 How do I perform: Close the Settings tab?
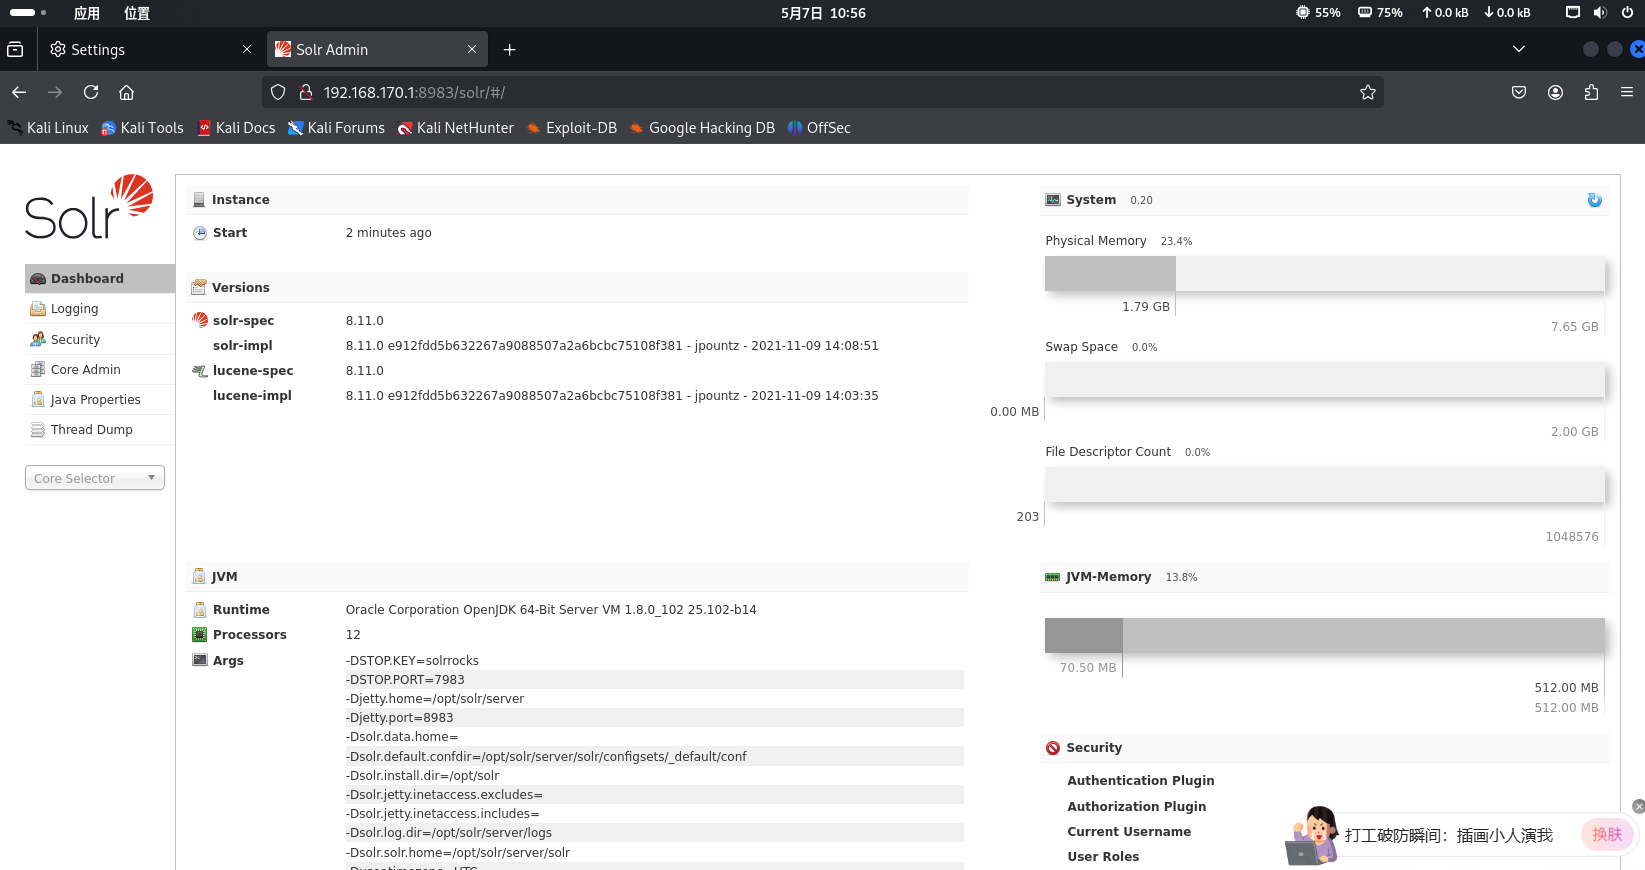point(247,49)
